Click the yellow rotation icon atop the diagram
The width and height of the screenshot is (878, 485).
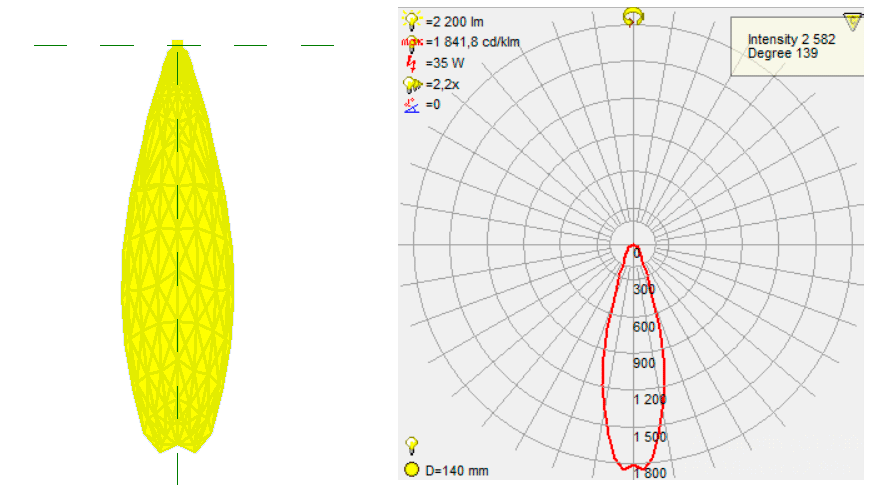(x=633, y=17)
